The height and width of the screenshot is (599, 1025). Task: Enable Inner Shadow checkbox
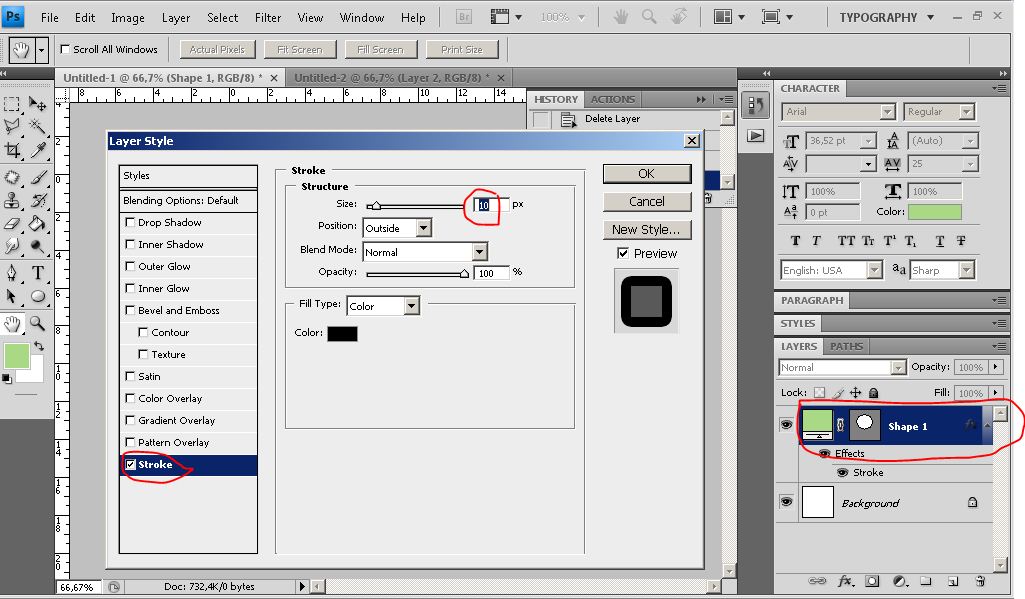click(130, 244)
